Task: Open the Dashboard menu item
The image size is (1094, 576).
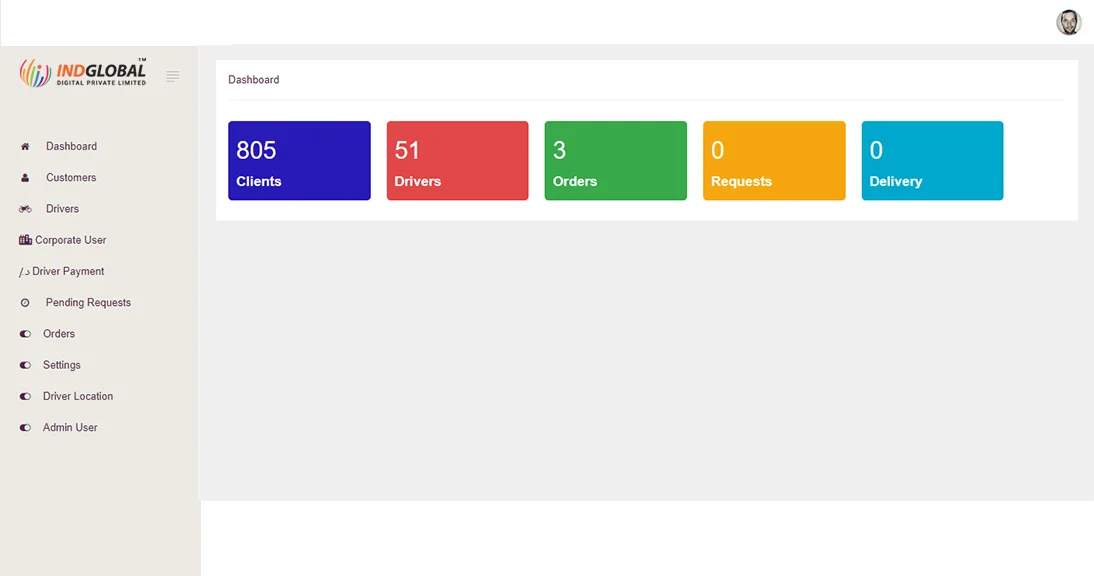Action: (71, 146)
